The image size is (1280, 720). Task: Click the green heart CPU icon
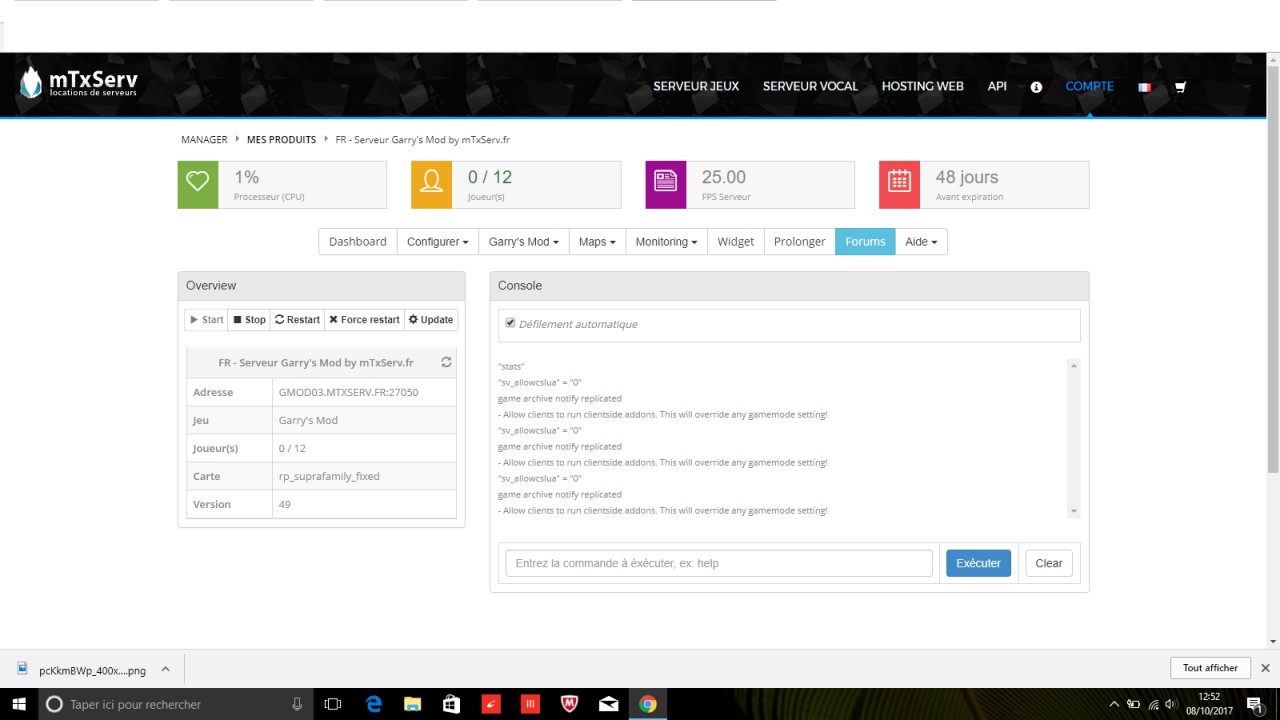pyautogui.click(x=198, y=185)
